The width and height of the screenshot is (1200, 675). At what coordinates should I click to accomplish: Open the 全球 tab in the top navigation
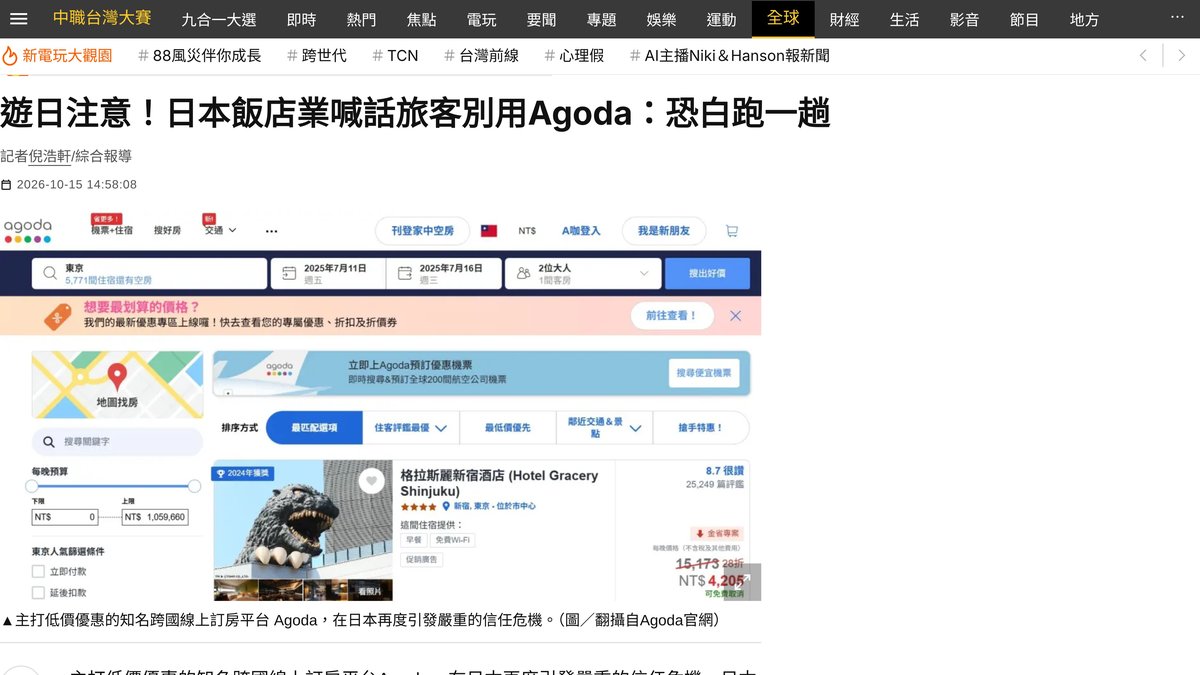[783, 19]
